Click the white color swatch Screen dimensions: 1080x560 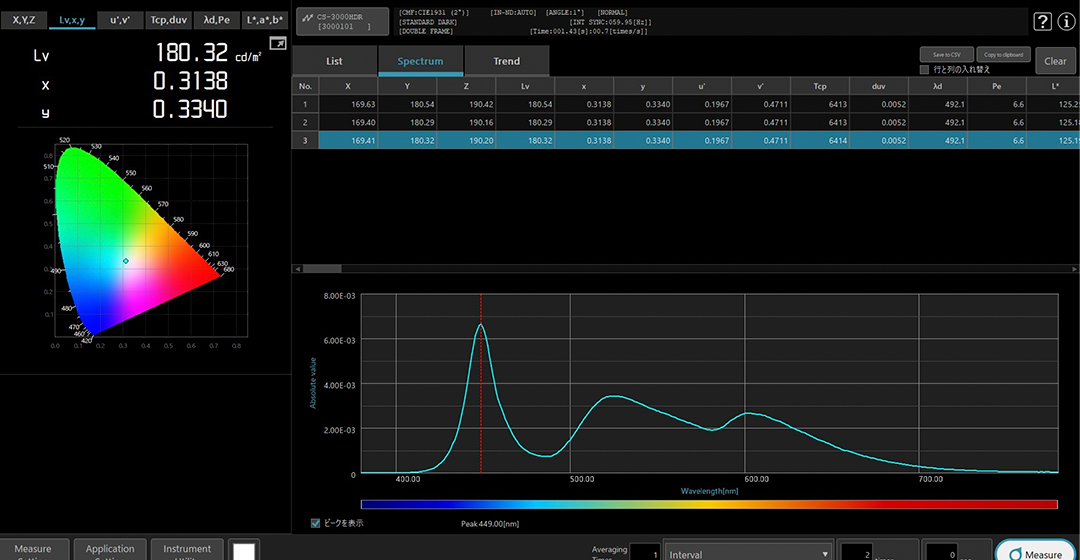(244, 551)
